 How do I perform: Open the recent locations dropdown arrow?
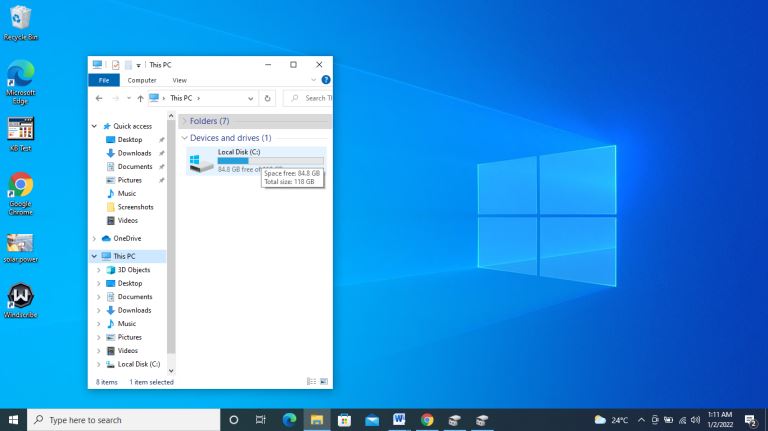click(x=129, y=98)
